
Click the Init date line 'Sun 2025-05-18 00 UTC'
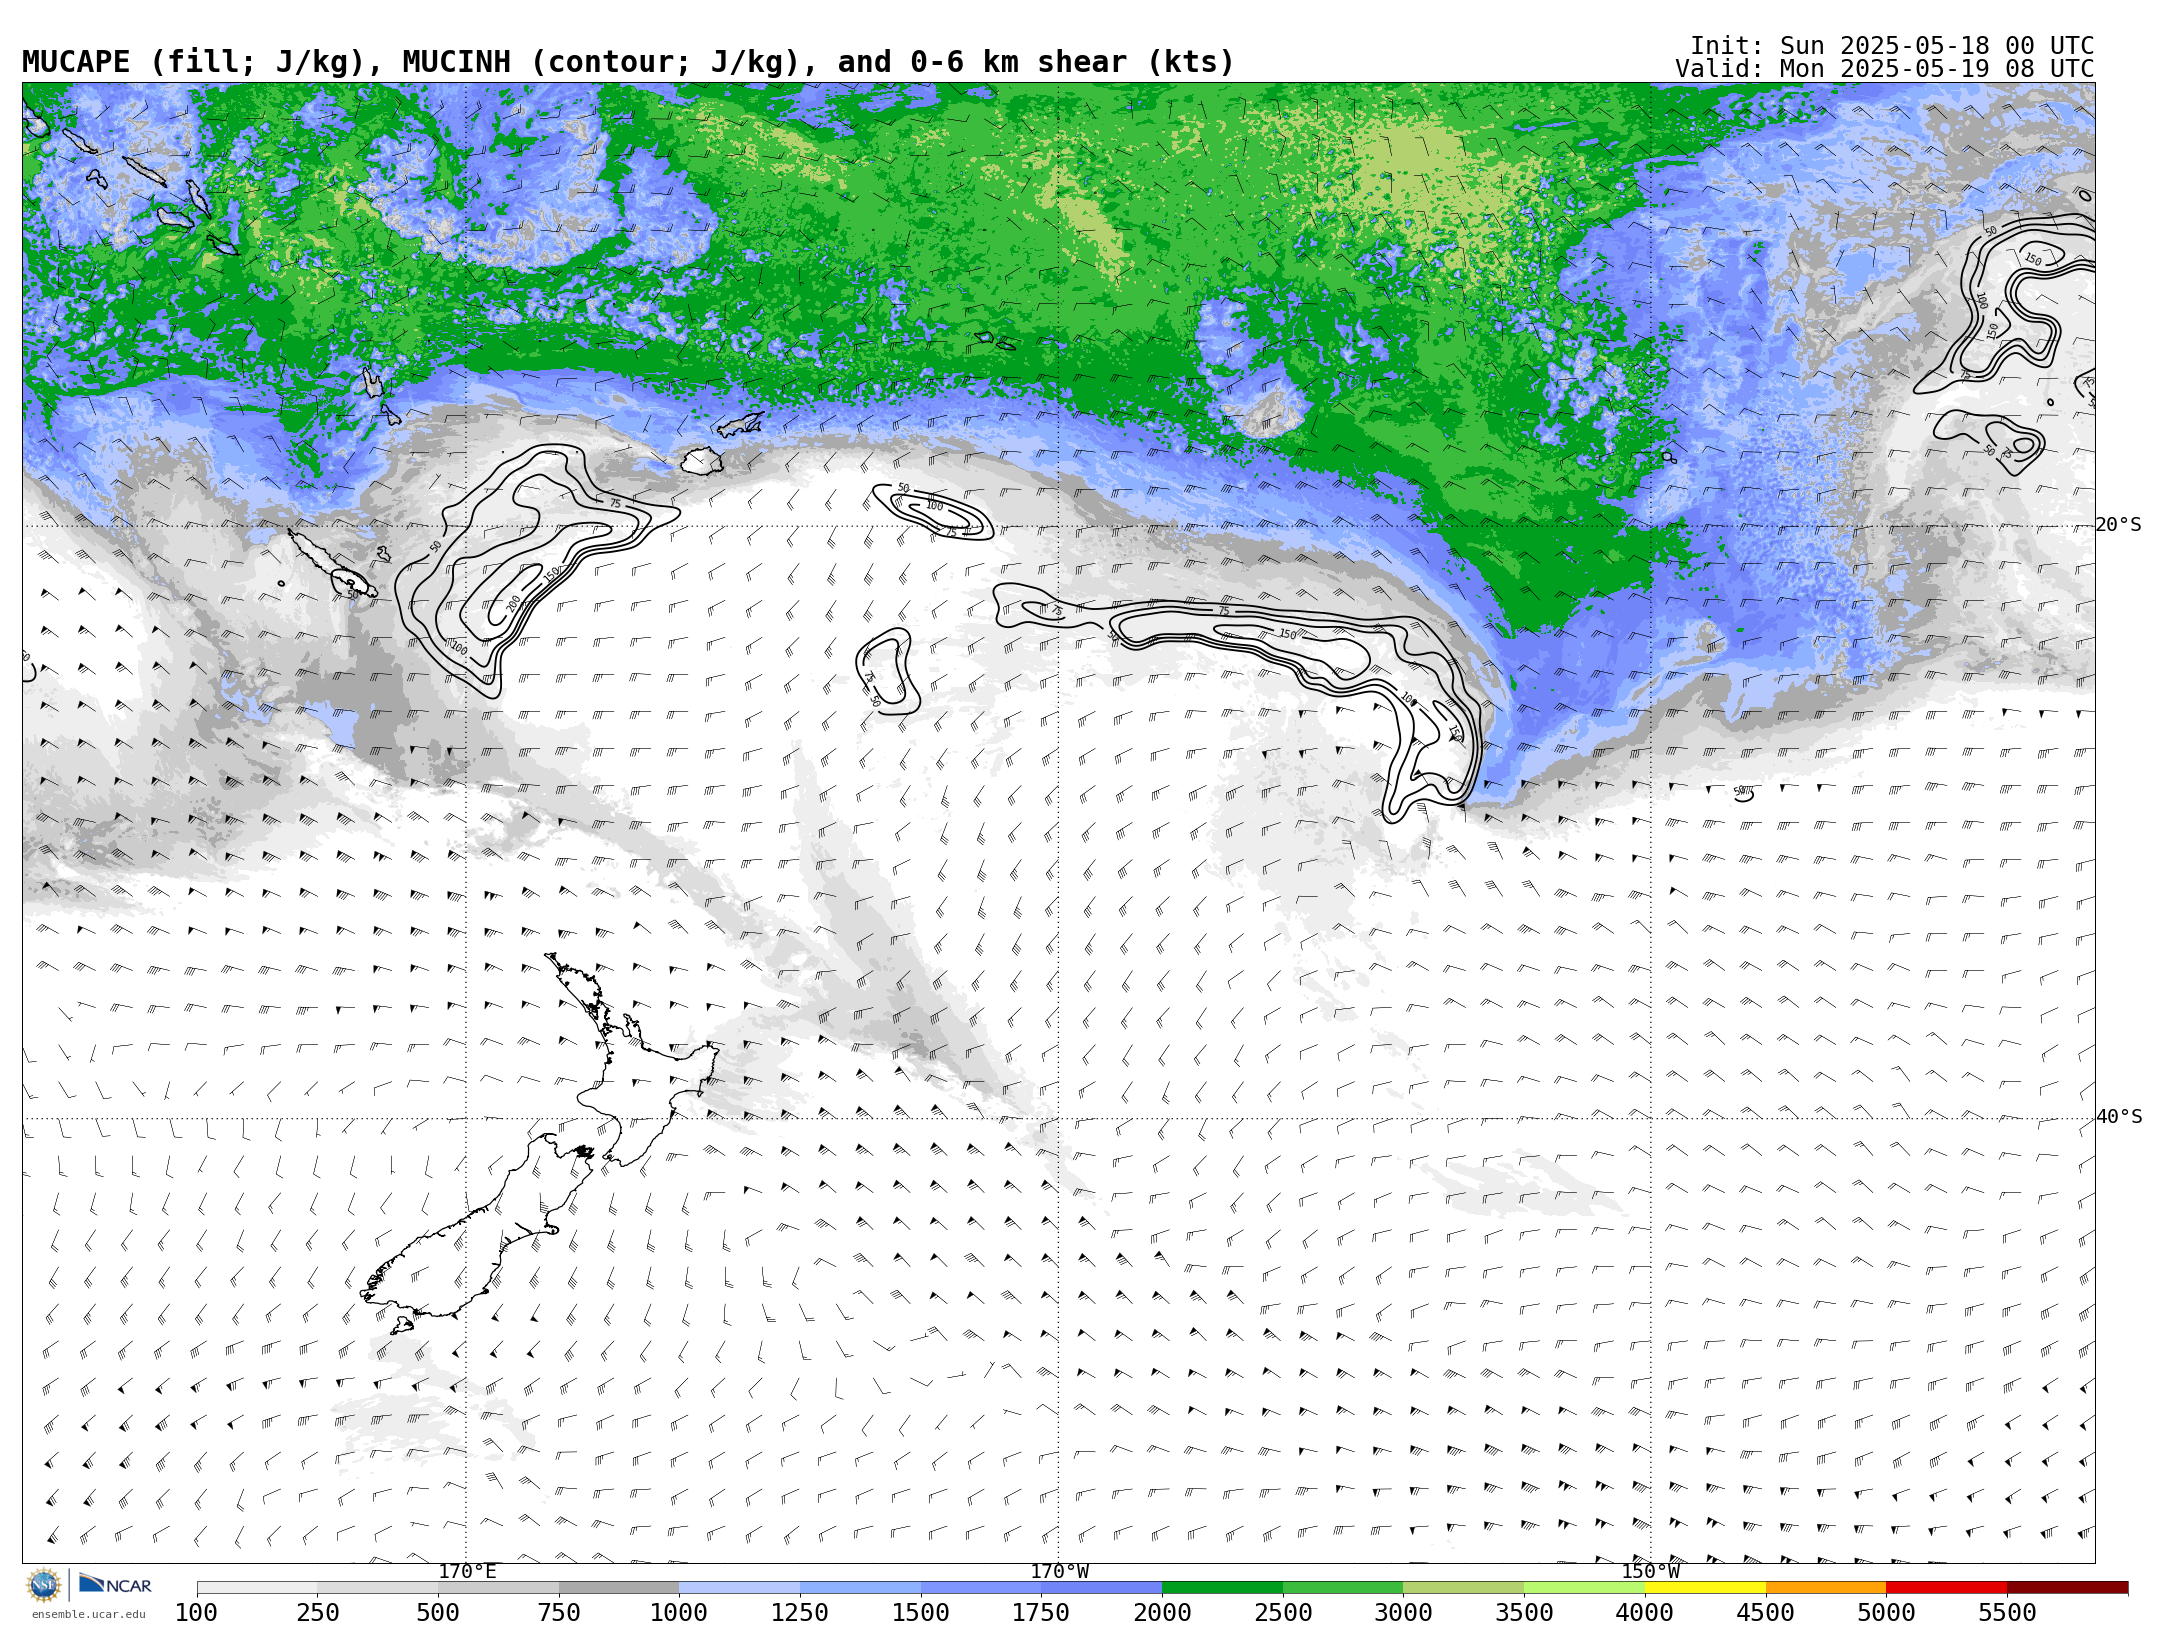point(1936,46)
